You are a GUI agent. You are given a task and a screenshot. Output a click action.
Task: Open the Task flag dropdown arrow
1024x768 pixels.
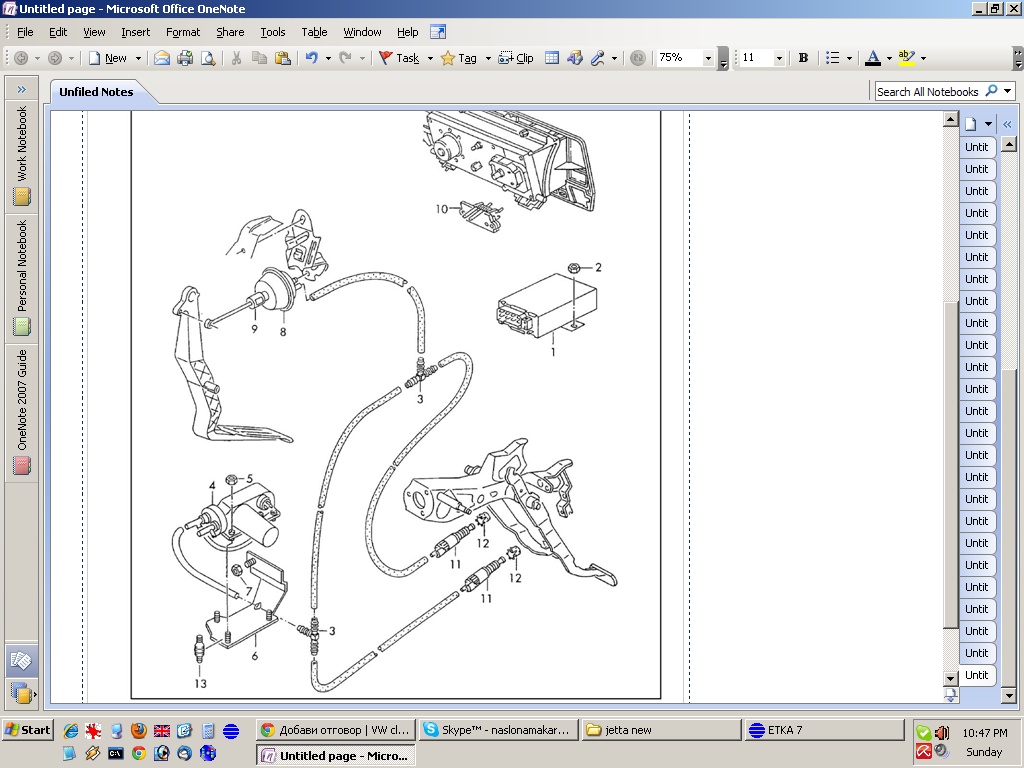[x=430, y=58]
